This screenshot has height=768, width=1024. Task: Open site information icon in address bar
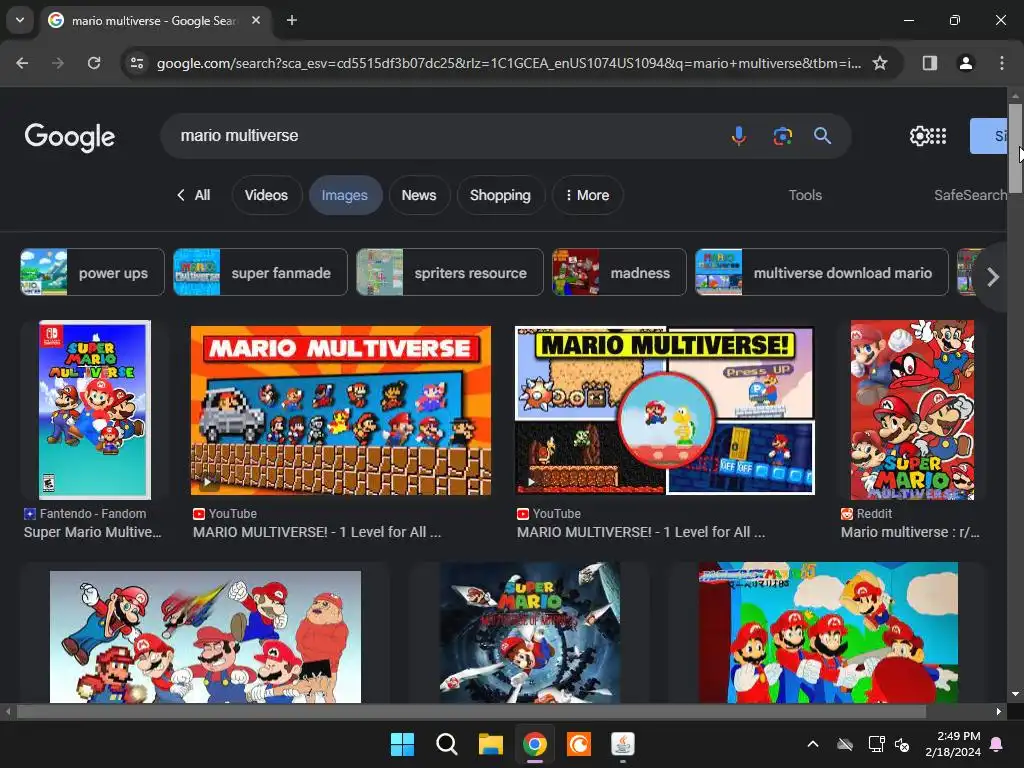[x=137, y=63]
